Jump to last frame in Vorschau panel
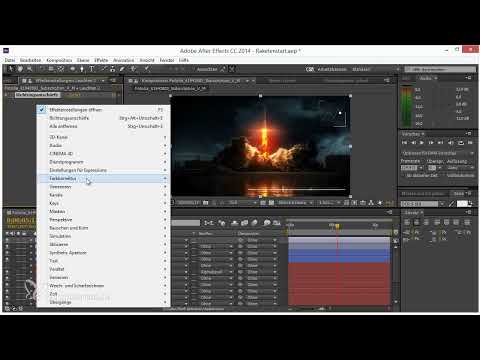 pyautogui.click(x=440, y=143)
